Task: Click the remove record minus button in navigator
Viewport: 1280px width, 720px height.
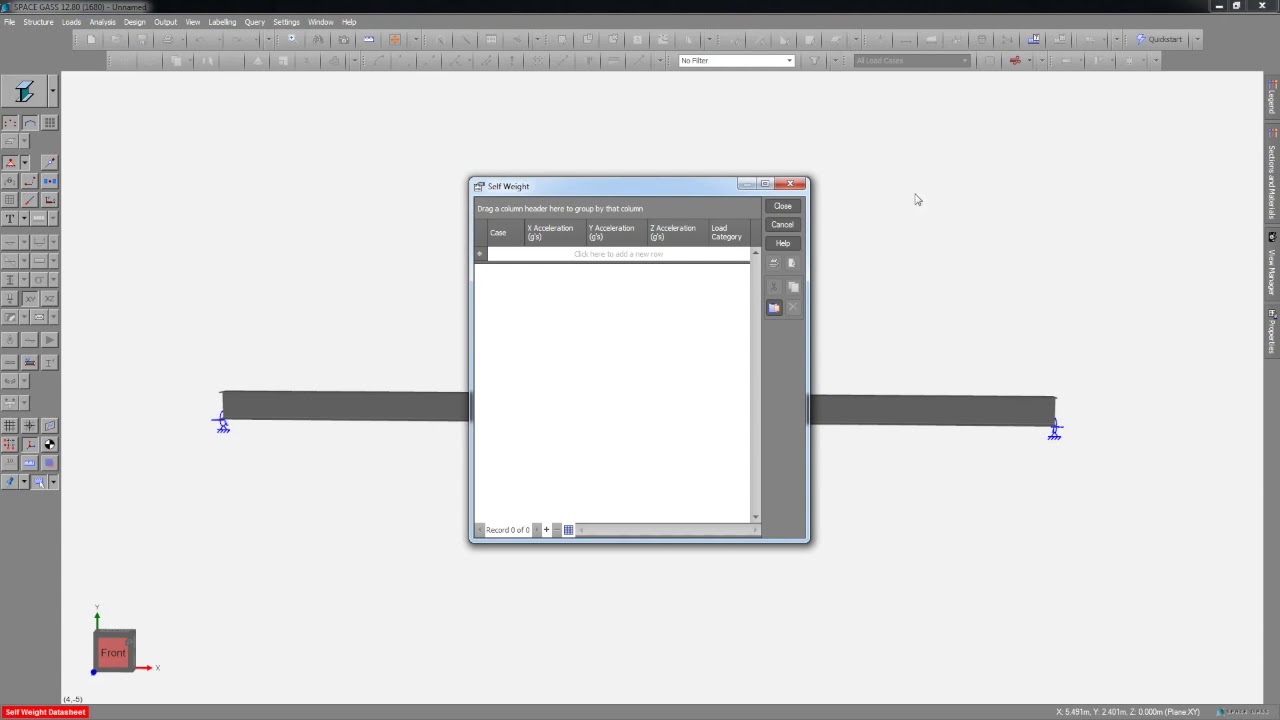Action: (557, 530)
